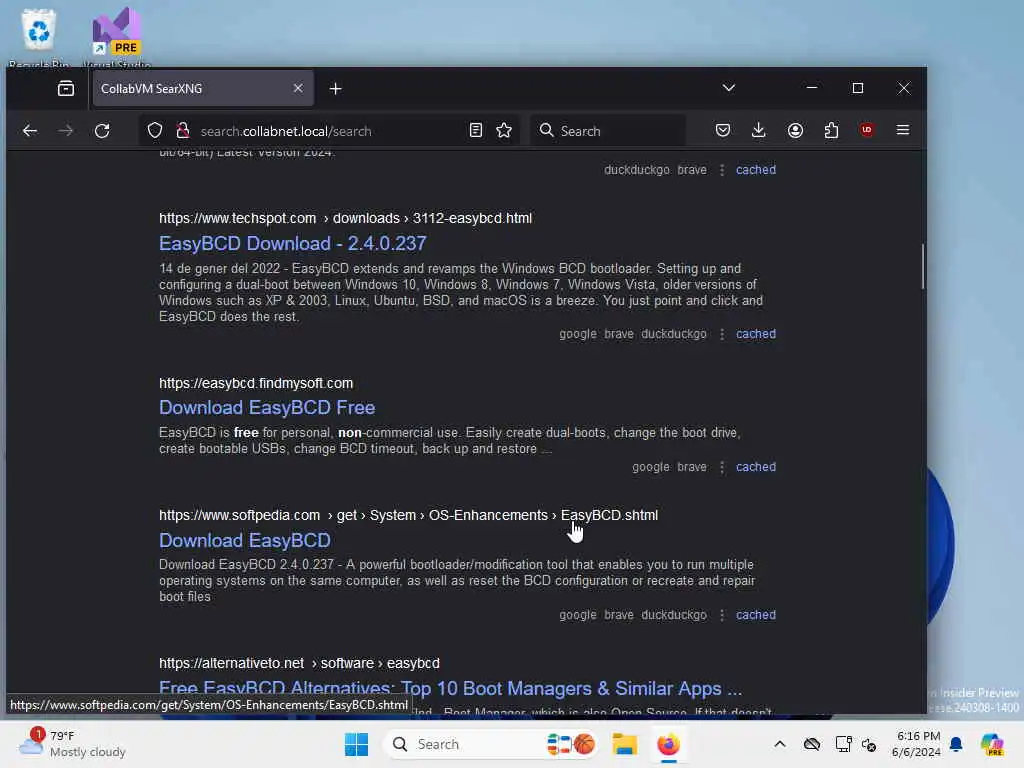Open Windows Start menu
This screenshot has width=1024, height=768.
[x=357, y=744]
